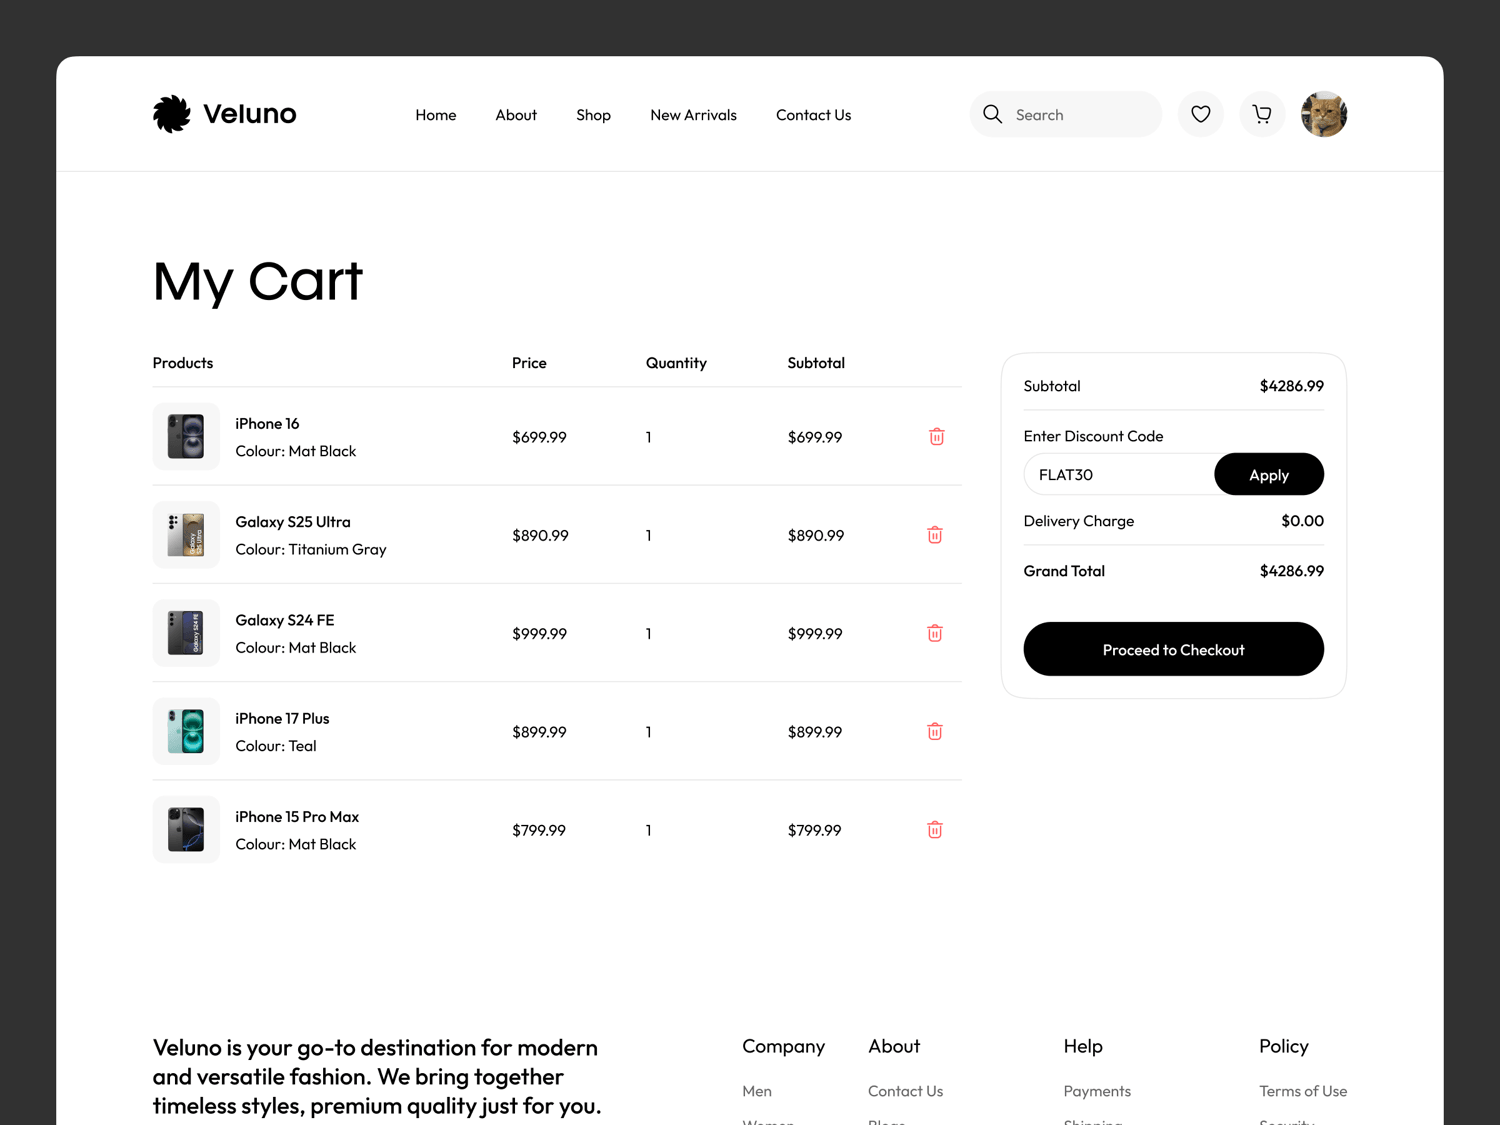Screen dimensions: 1500x1125
Task: Open Contact Us in the footer
Action: point(905,1091)
